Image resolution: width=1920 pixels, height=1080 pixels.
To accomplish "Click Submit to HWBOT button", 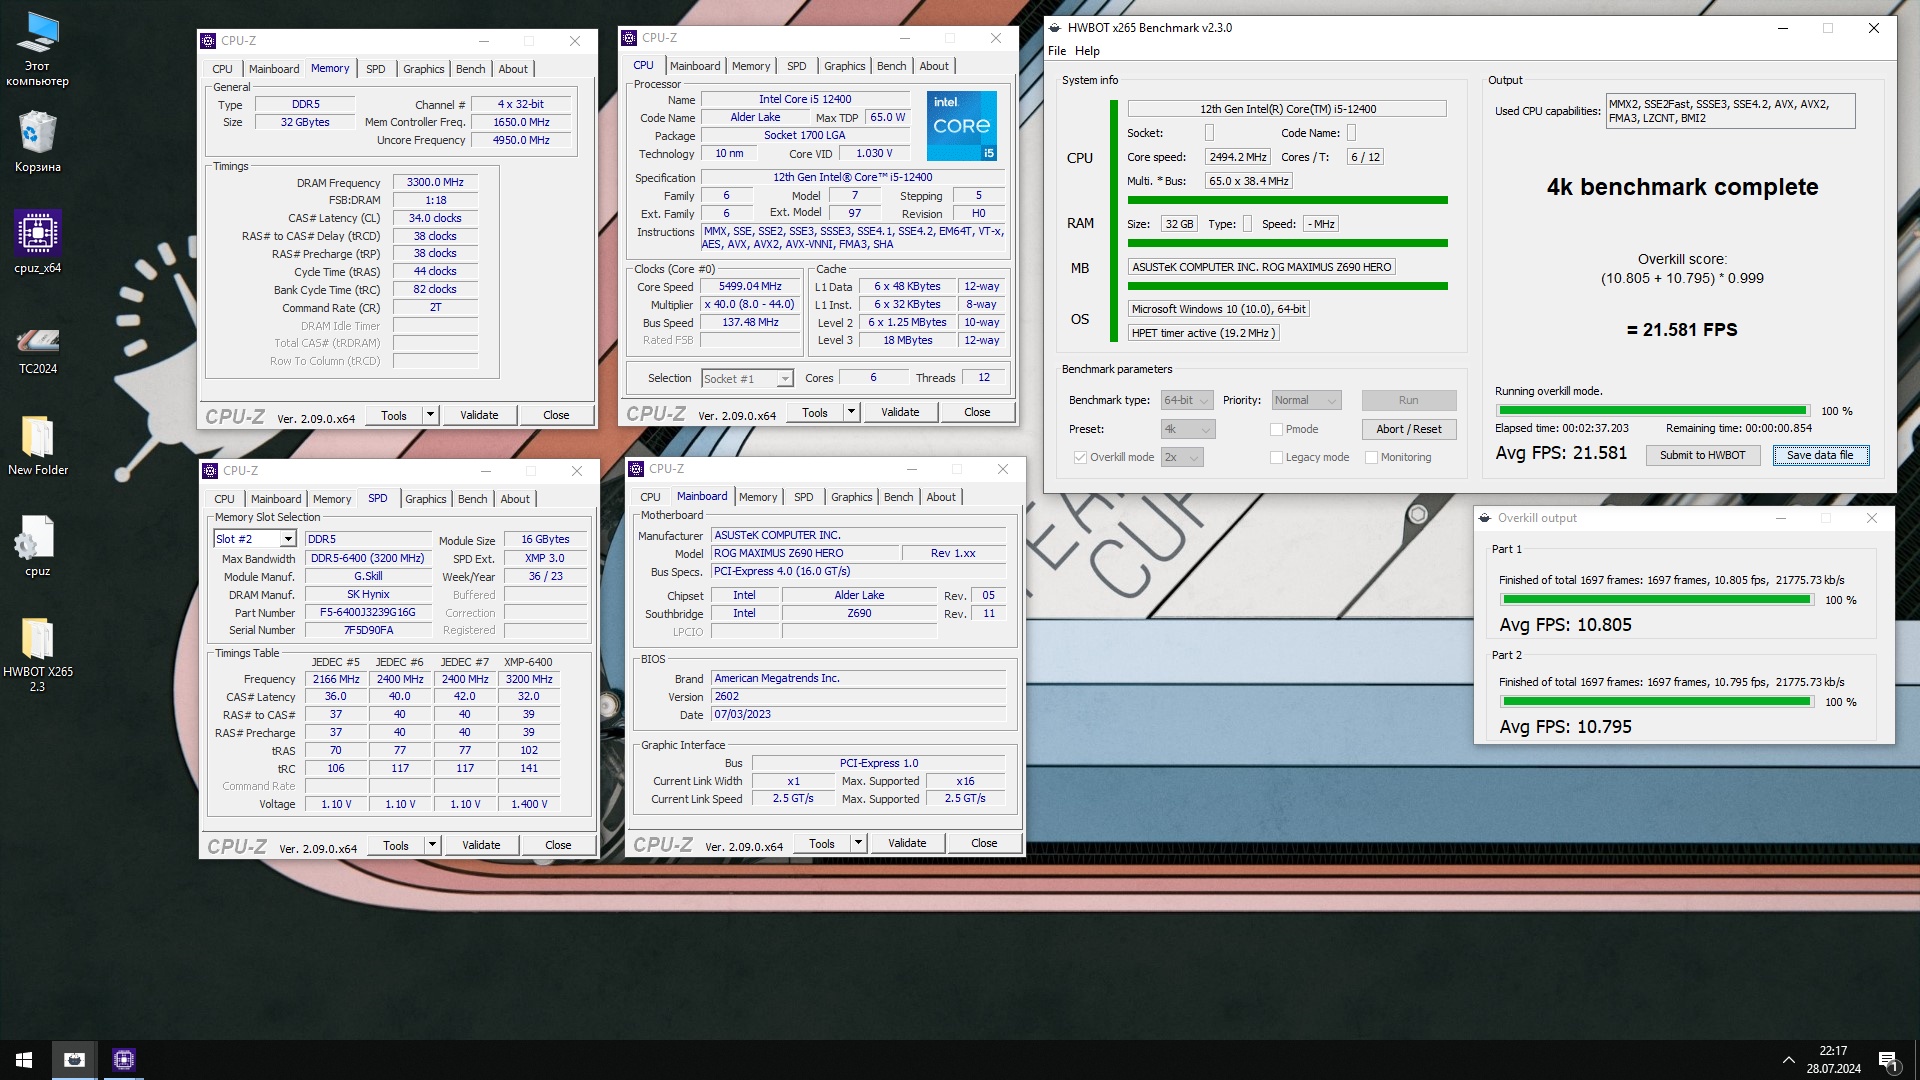I will 1702,455.
